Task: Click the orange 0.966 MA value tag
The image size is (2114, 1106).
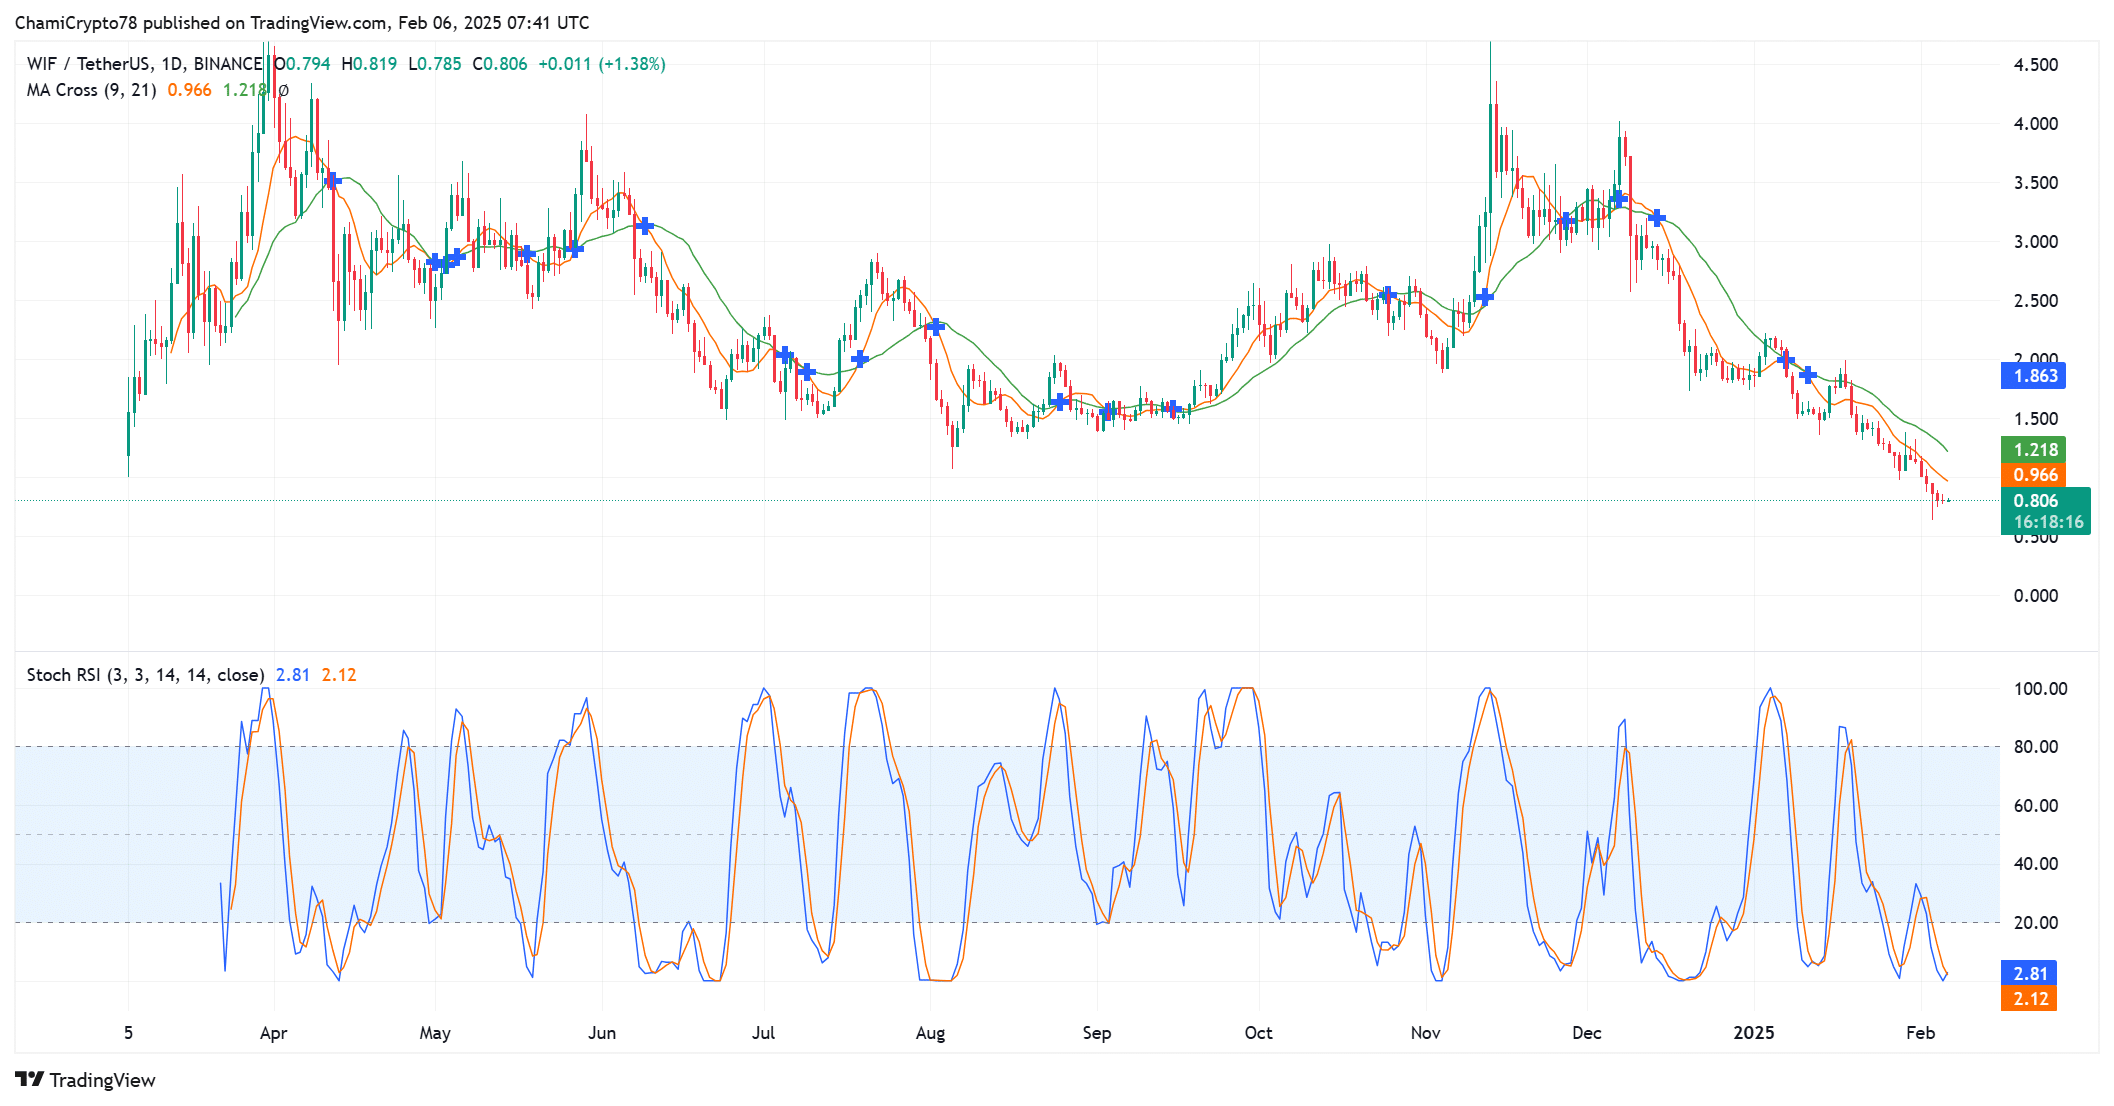Action: pos(2033,475)
